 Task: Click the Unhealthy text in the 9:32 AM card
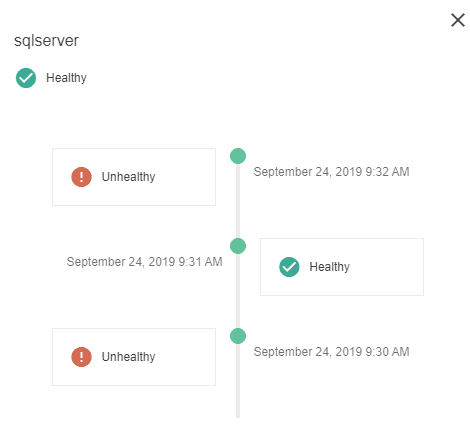(x=128, y=177)
